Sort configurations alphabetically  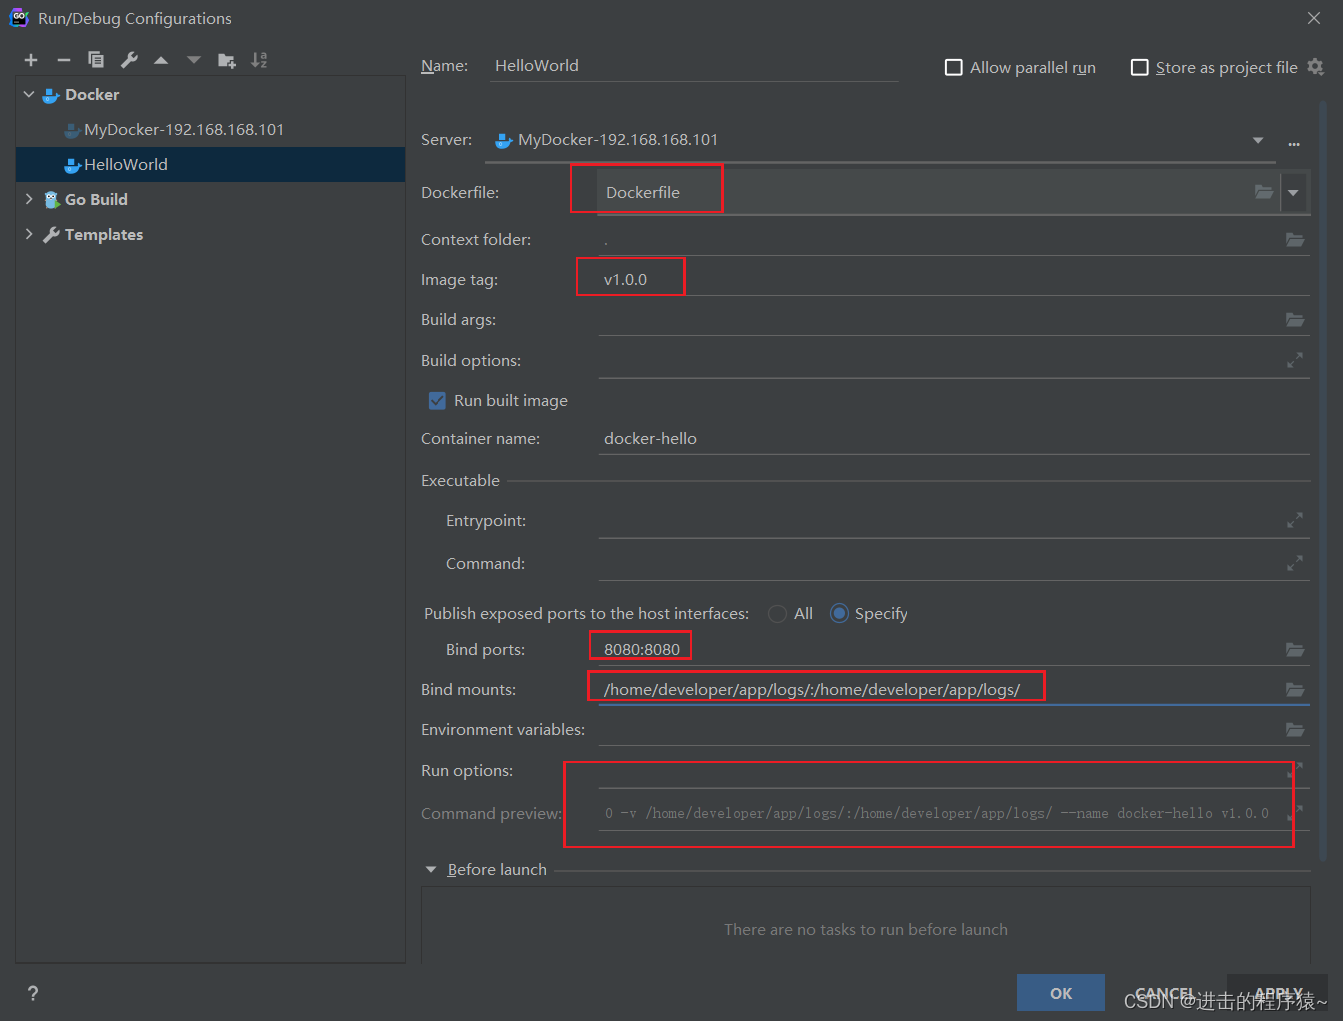tap(259, 60)
